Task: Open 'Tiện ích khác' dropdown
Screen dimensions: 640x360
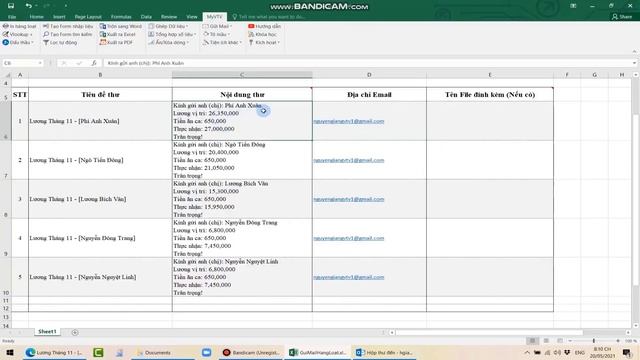Action: 222,42
